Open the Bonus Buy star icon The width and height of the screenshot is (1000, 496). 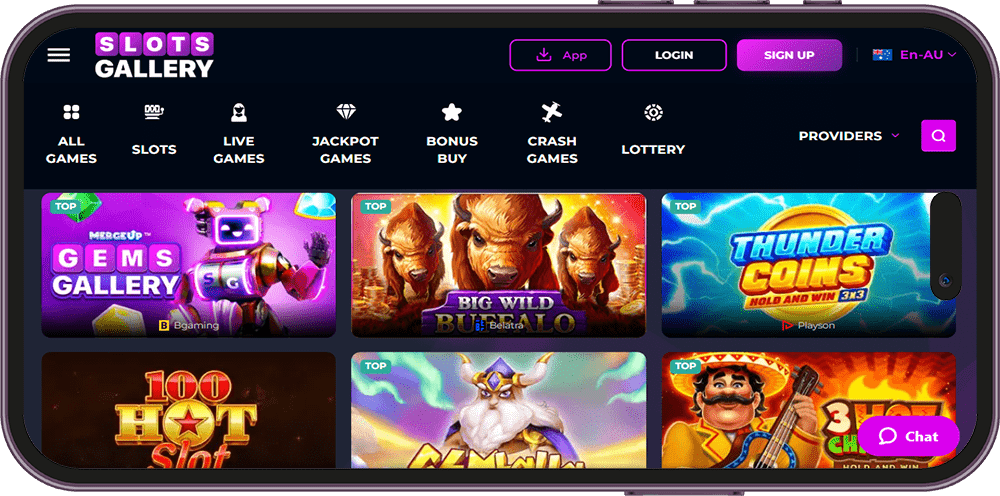[452, 113]
